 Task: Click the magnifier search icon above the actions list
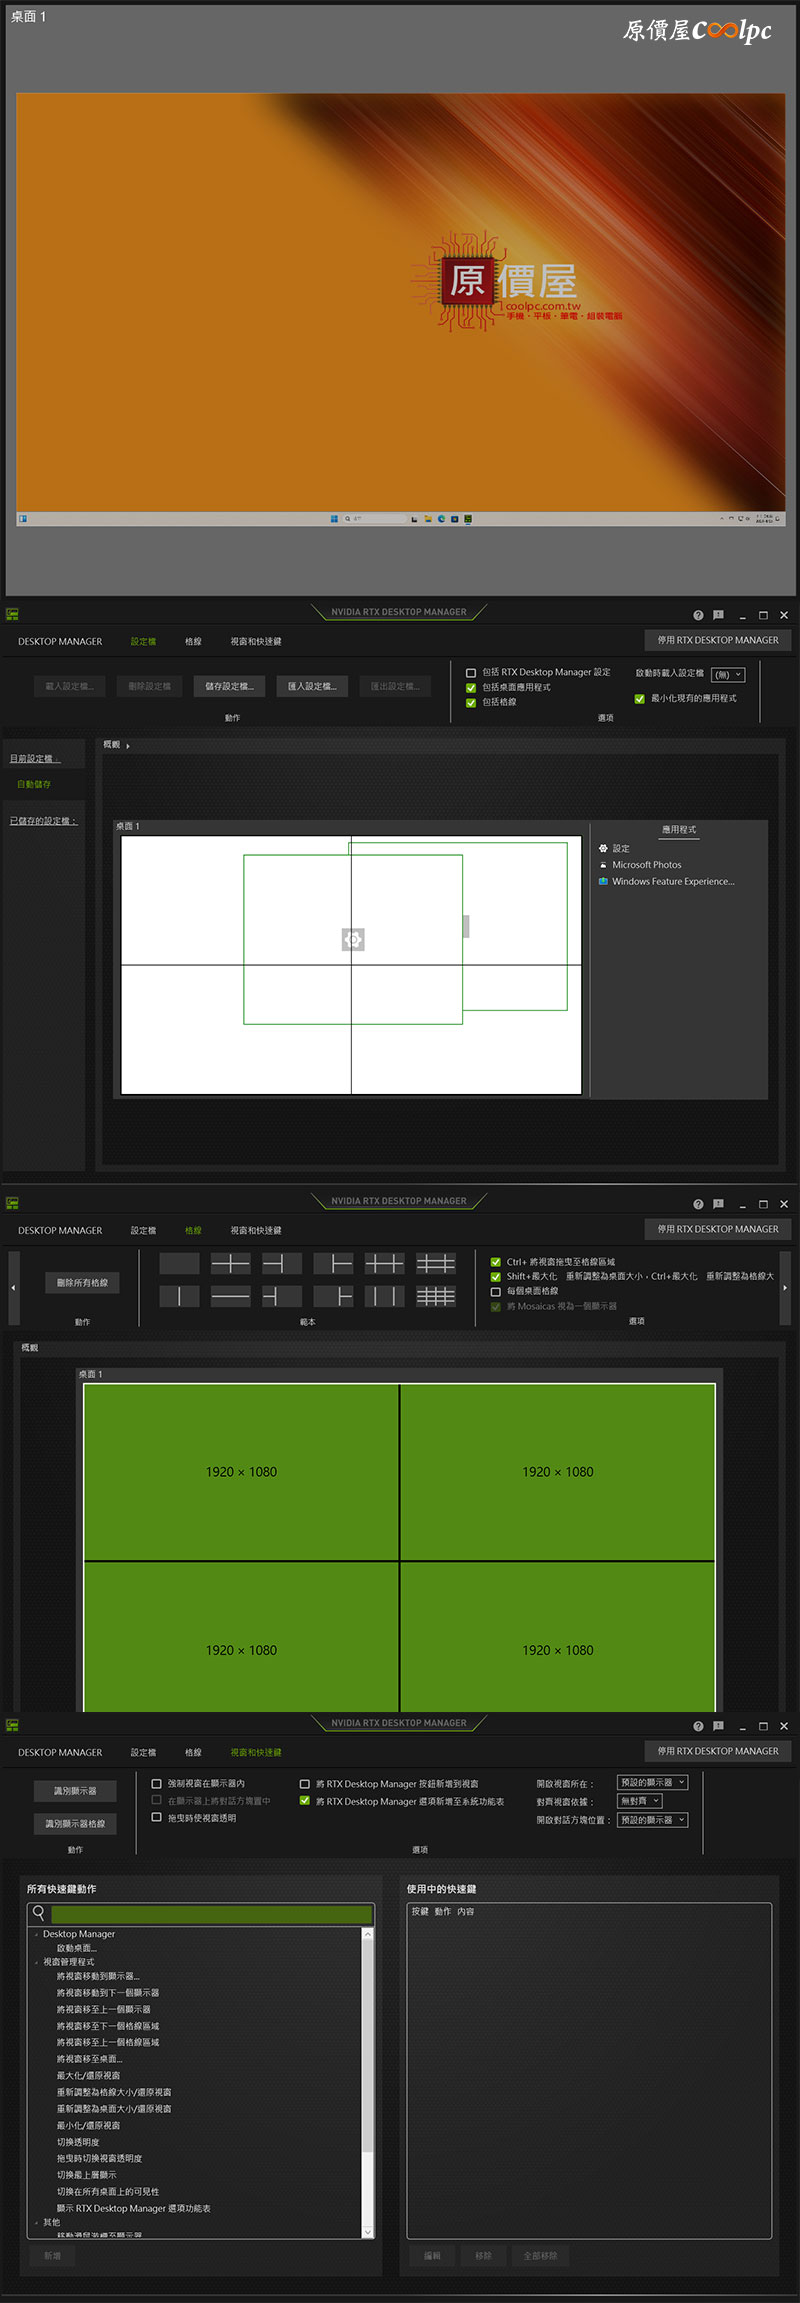click(x=39, y=1913)
